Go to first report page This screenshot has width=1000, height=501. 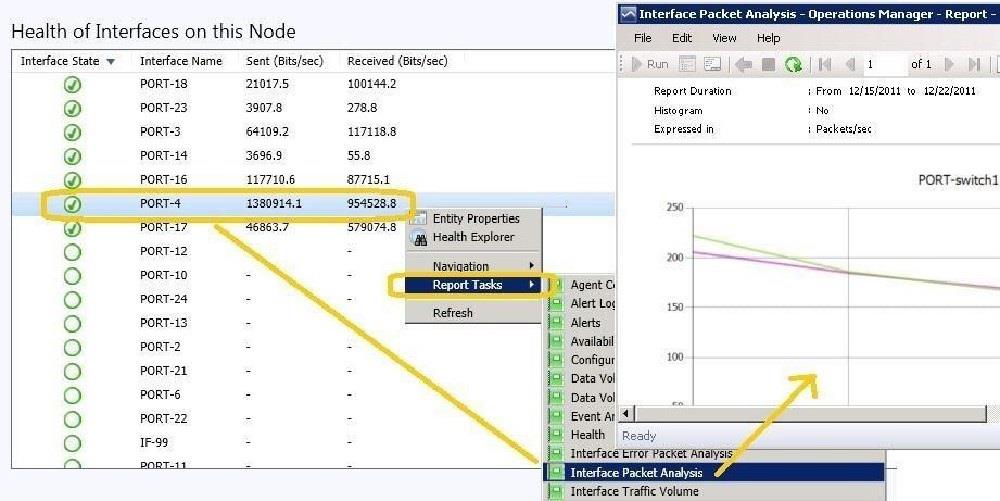coord(825,64)
